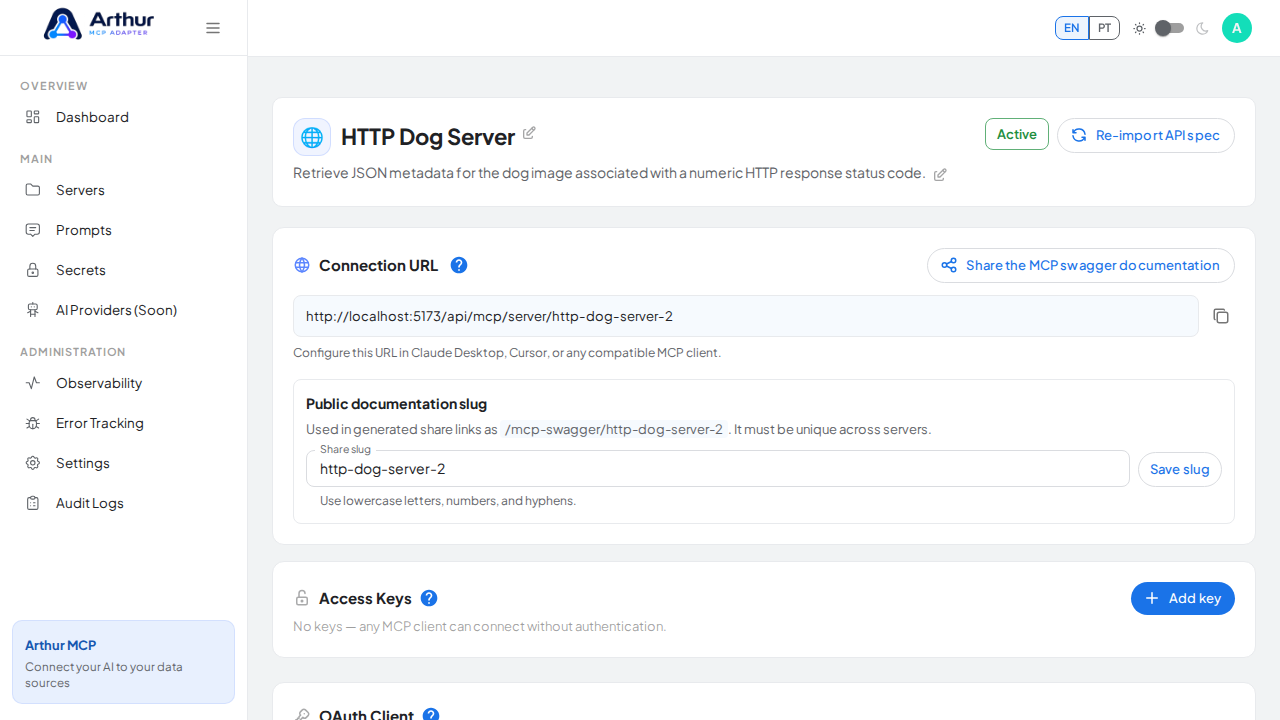
Task: Click the Error Tracking bug icon
Action: (33, 423)
